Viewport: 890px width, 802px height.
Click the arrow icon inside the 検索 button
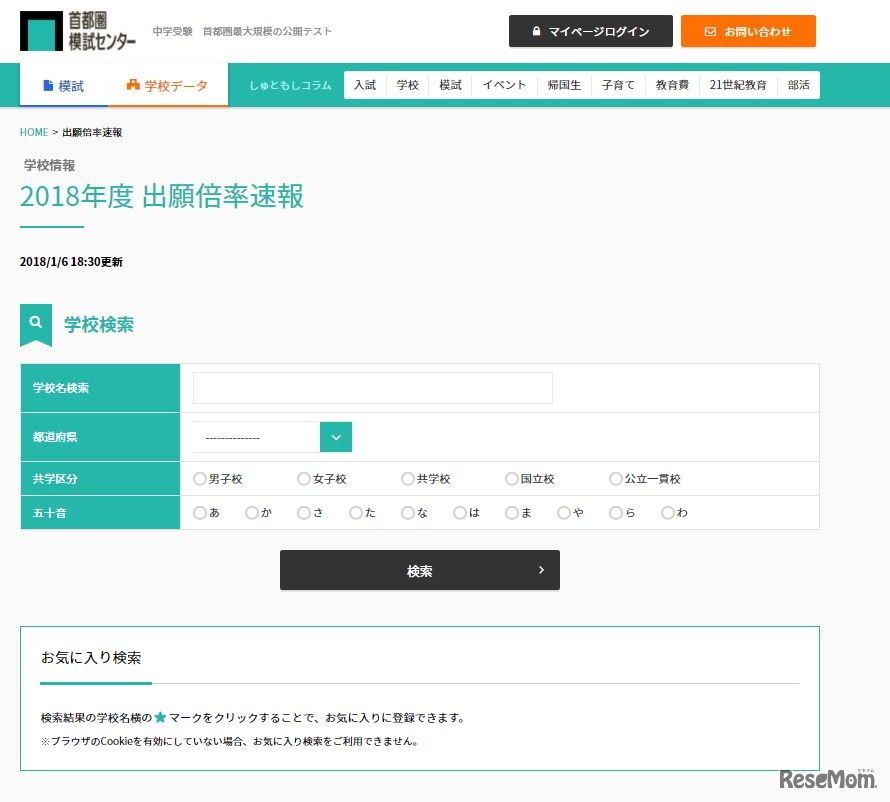click(541, 570)
